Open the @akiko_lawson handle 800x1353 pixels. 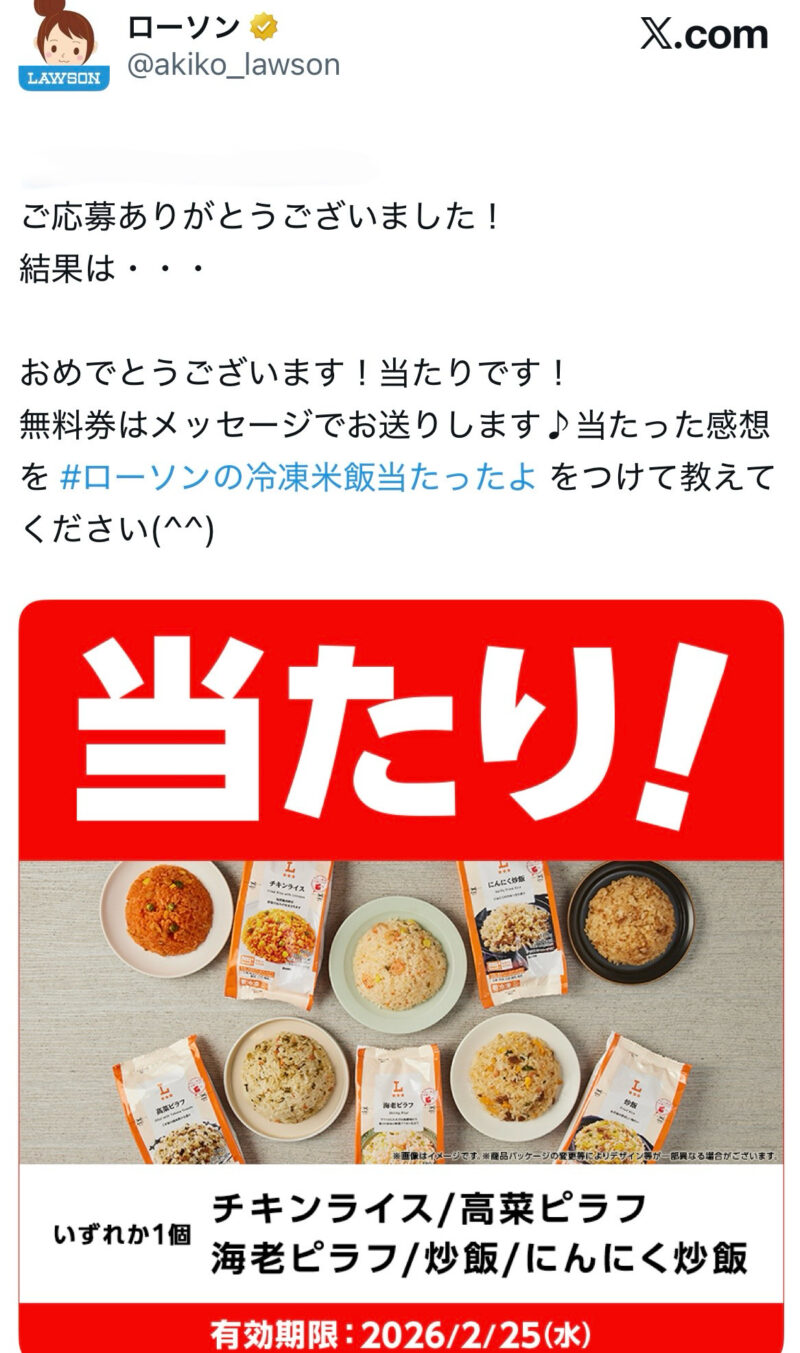(233, 65)
